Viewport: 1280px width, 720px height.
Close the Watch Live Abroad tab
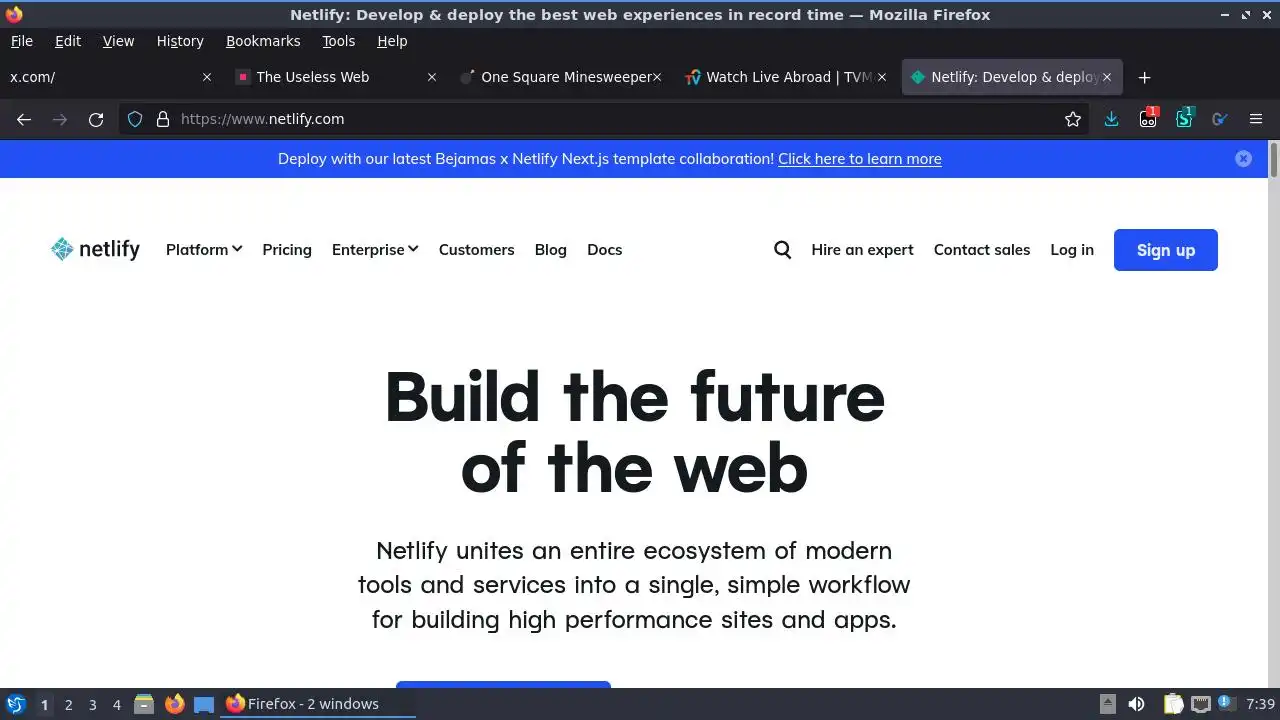coord(882,77)
